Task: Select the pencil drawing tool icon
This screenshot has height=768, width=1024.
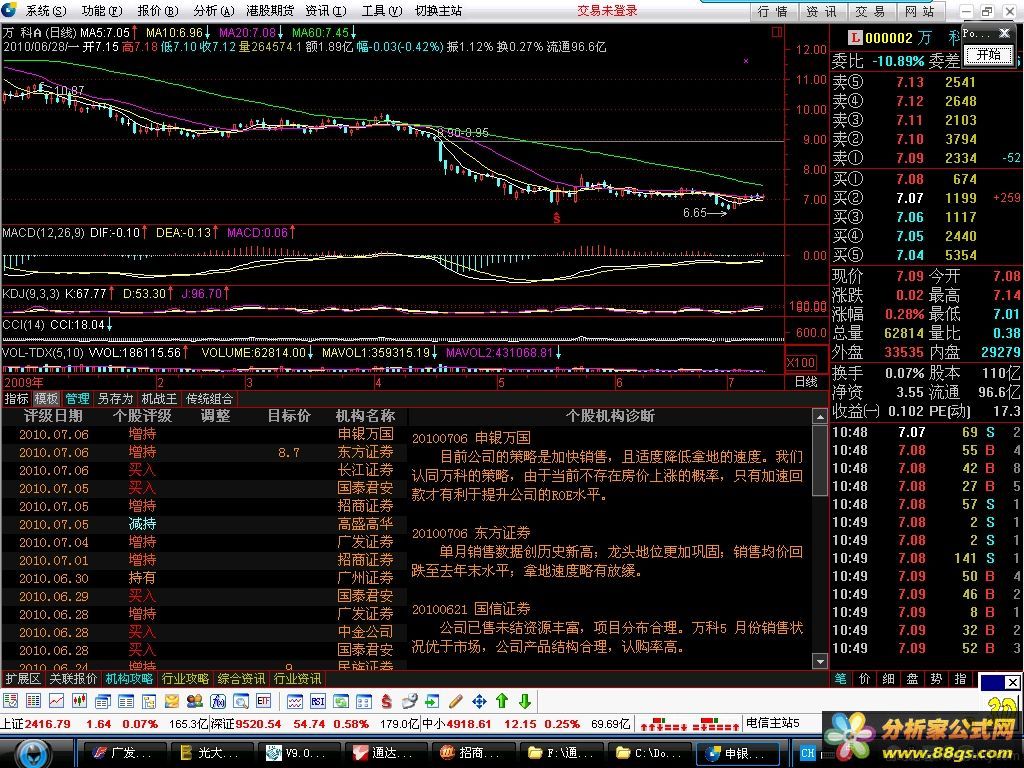Action: coord(456,701)
